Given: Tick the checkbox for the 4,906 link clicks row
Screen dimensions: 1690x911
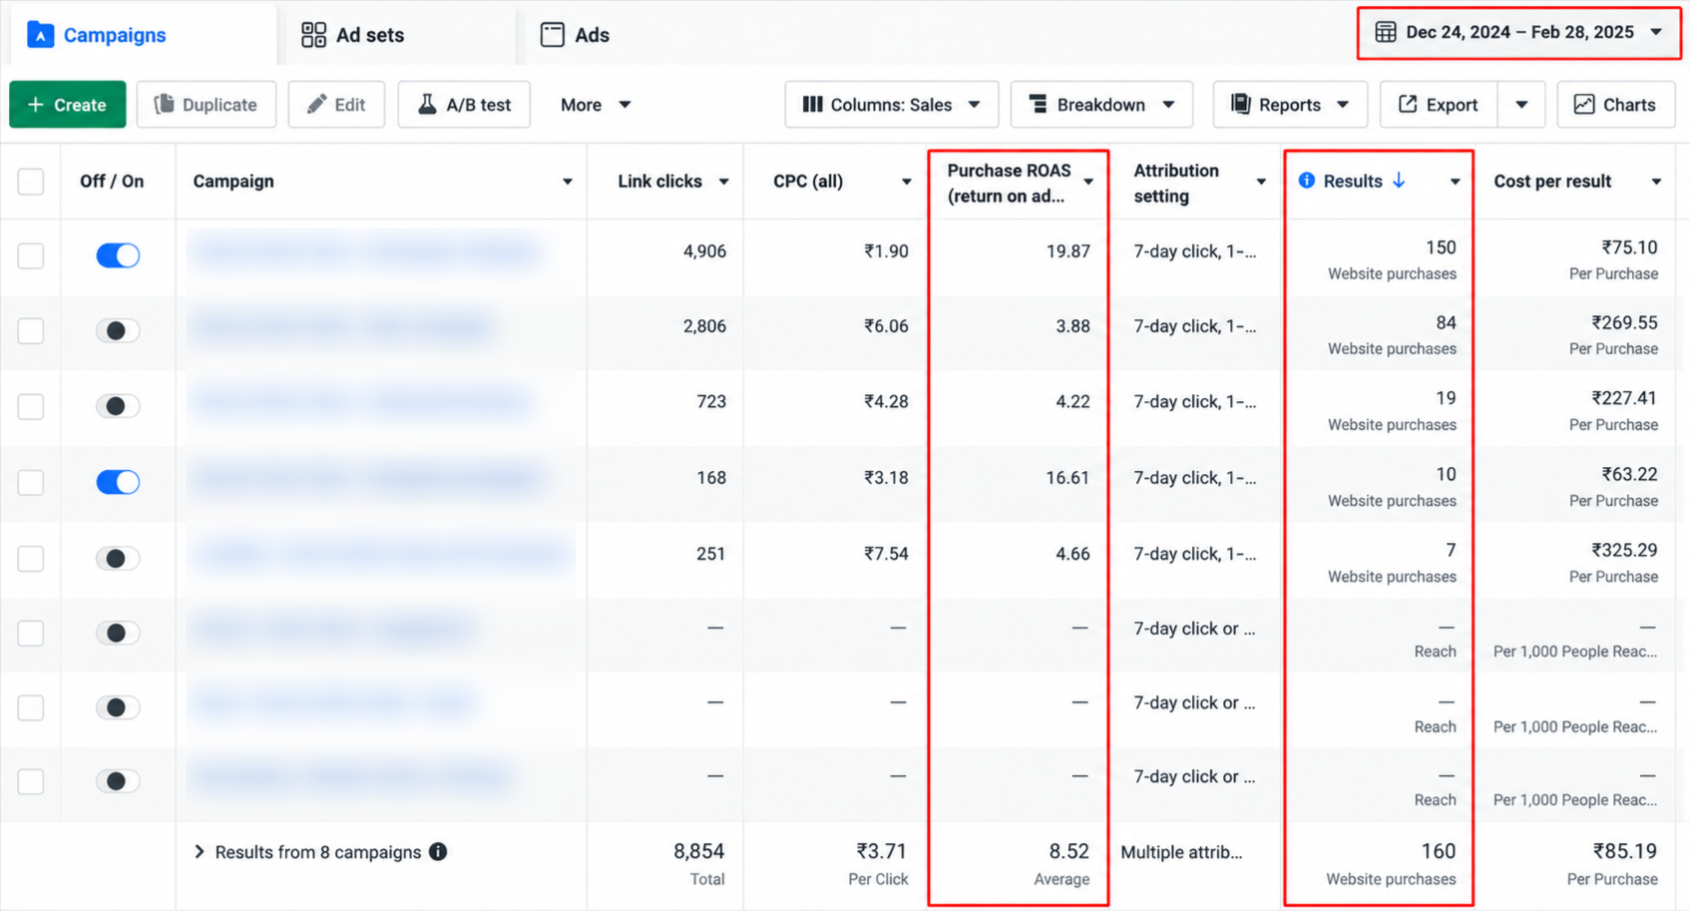Looking at the screenshot, I should pos(31,255).
